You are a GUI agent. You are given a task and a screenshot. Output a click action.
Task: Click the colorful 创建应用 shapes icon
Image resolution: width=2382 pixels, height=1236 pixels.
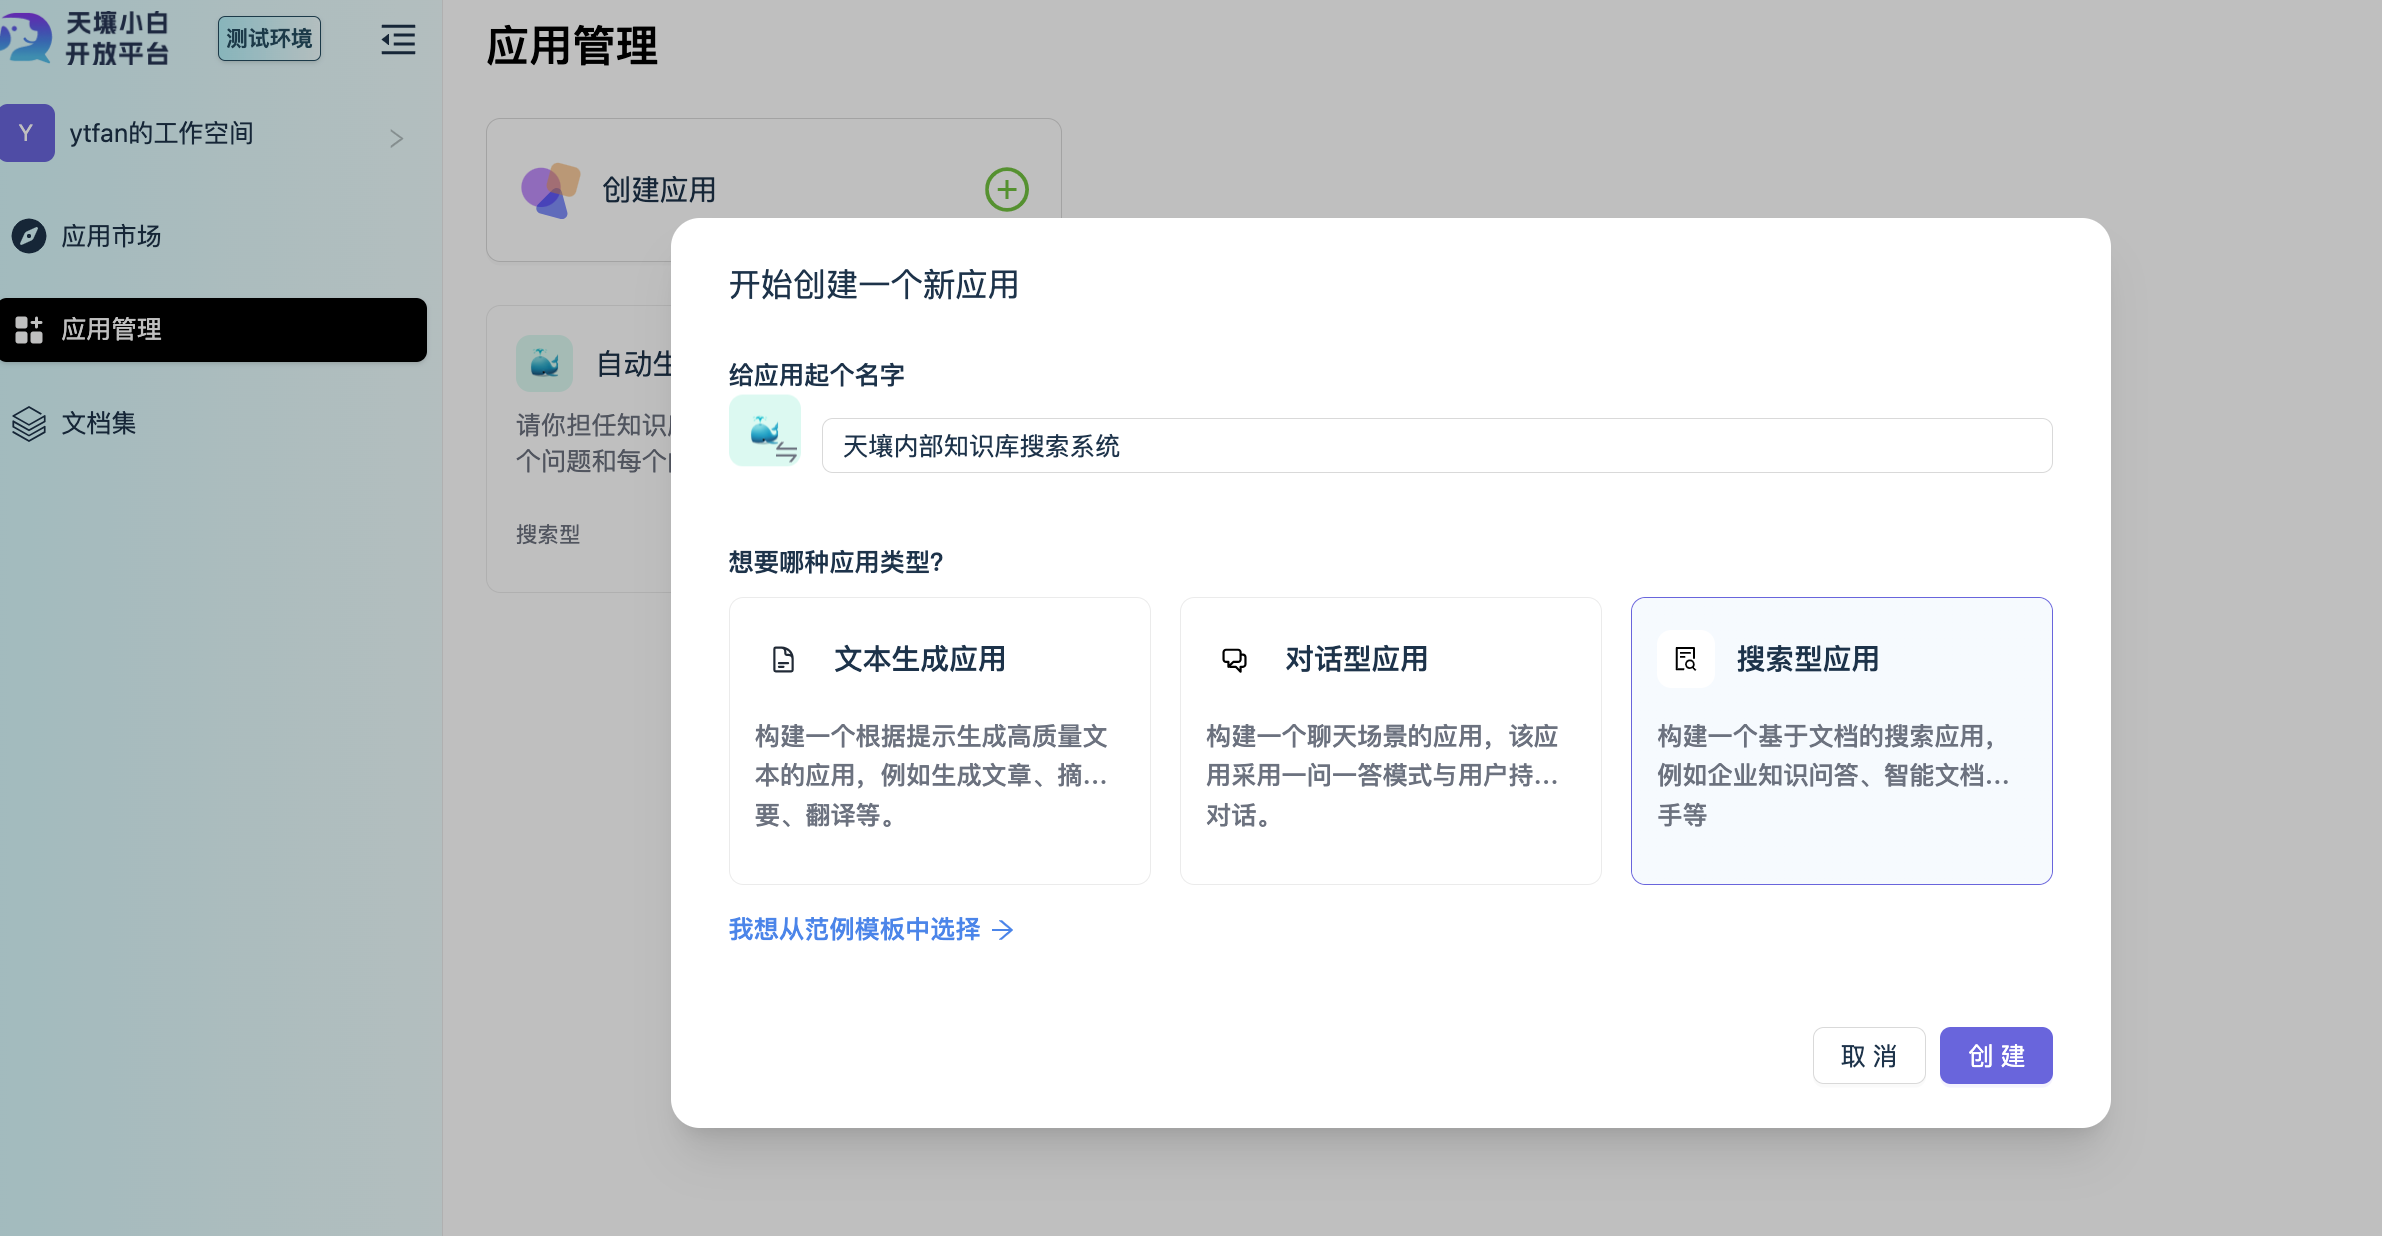(550, 190)
